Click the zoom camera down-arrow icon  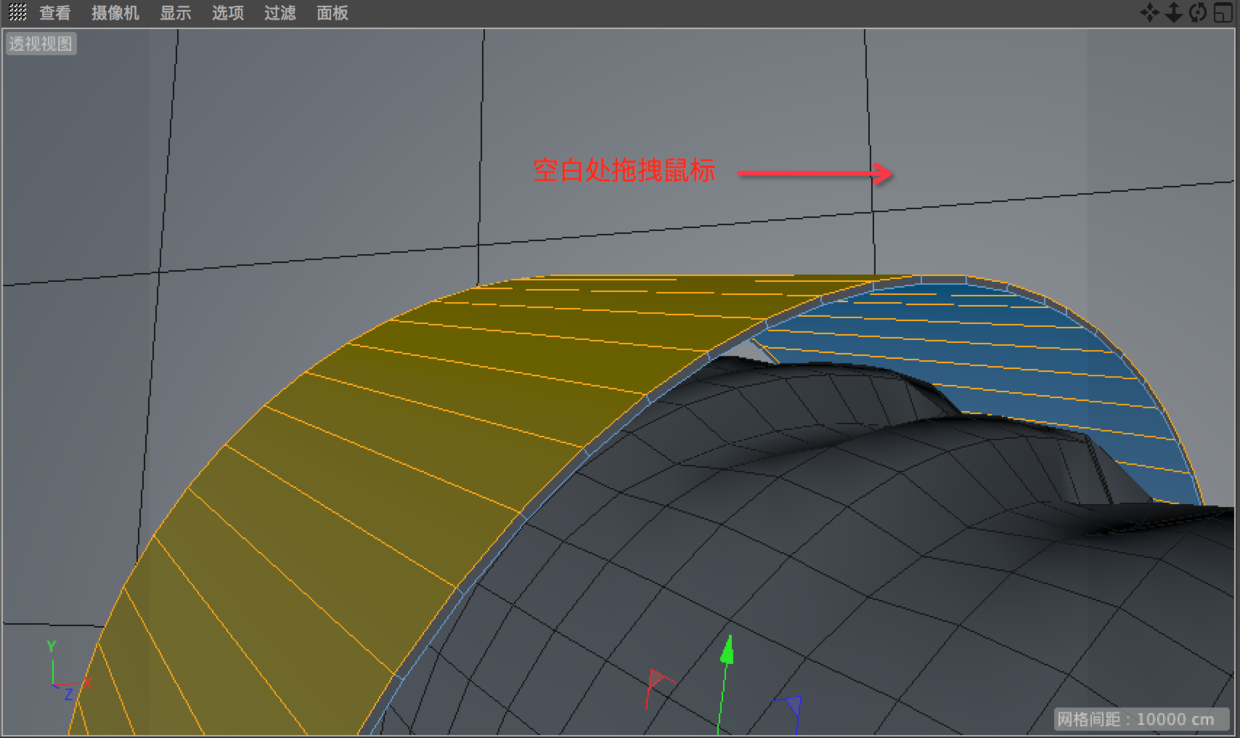coord(1174,13)
